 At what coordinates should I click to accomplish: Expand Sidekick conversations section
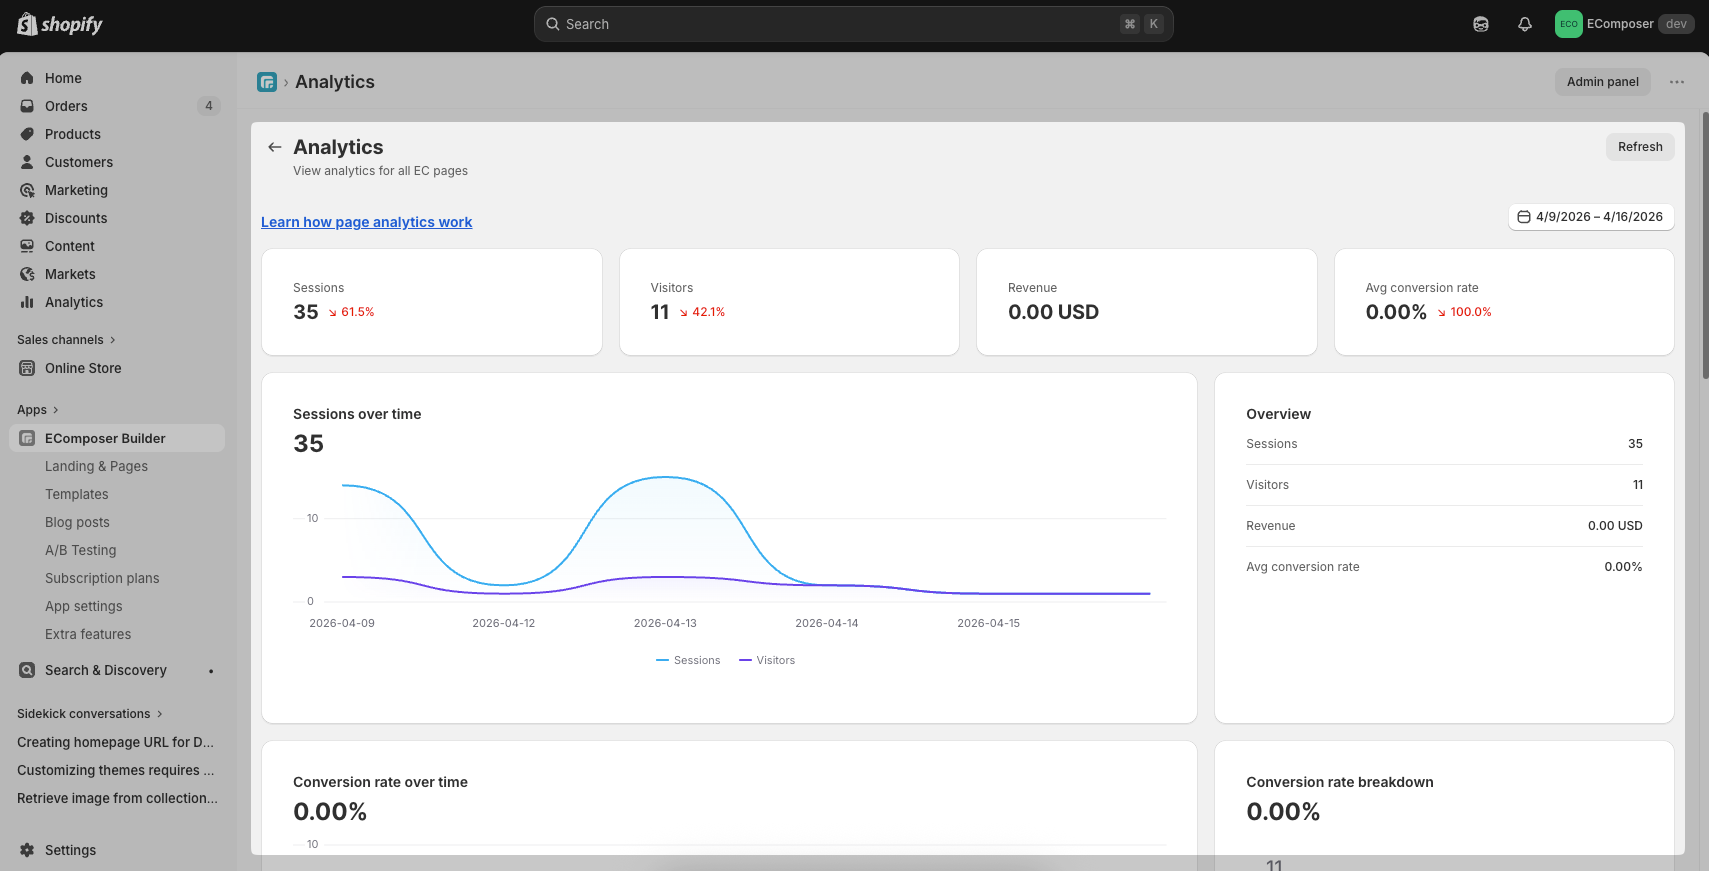[90, 714]
